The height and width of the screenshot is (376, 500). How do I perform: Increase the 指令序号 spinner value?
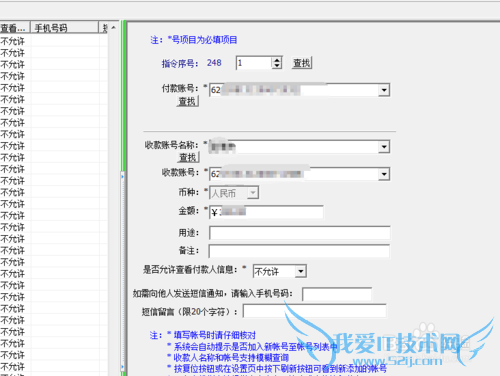(x=277, y=60)
